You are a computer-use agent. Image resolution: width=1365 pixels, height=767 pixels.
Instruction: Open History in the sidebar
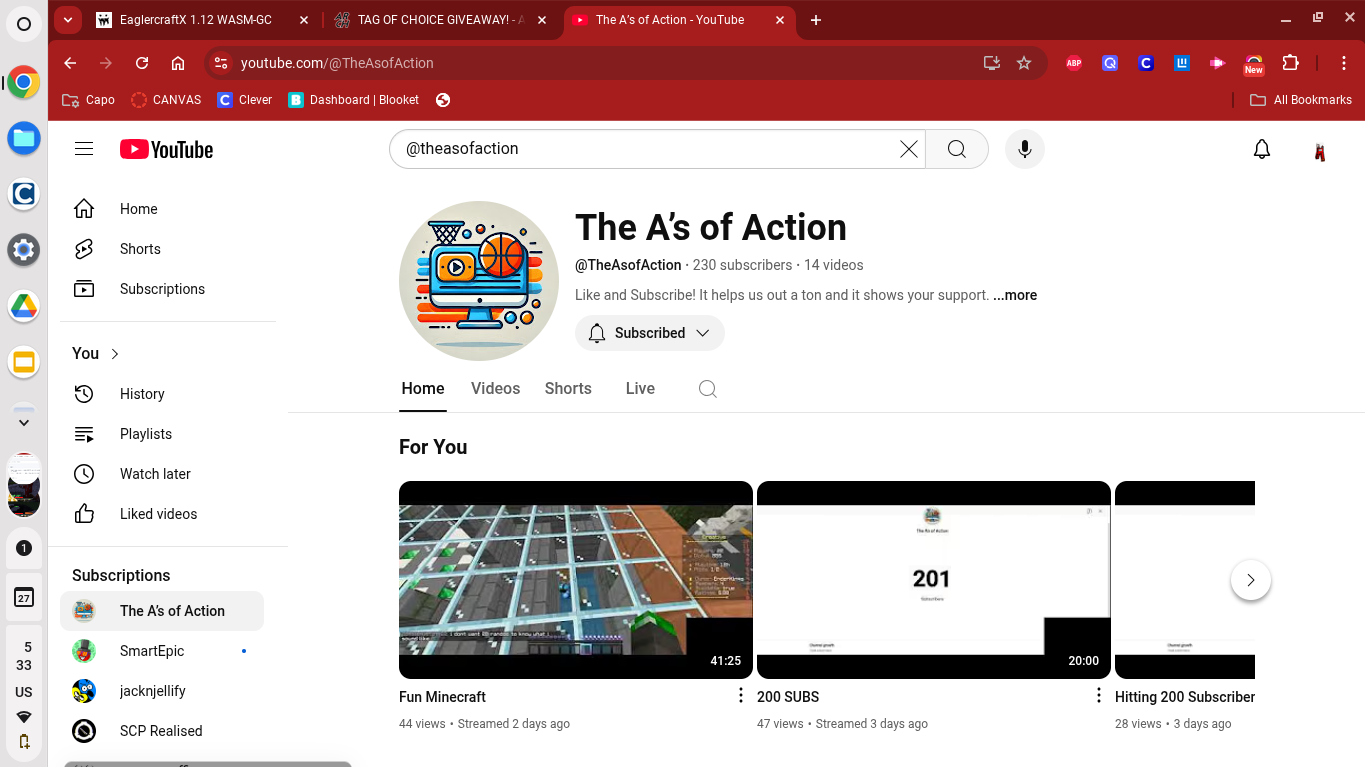pyautogui.click(x=162, y=394)
